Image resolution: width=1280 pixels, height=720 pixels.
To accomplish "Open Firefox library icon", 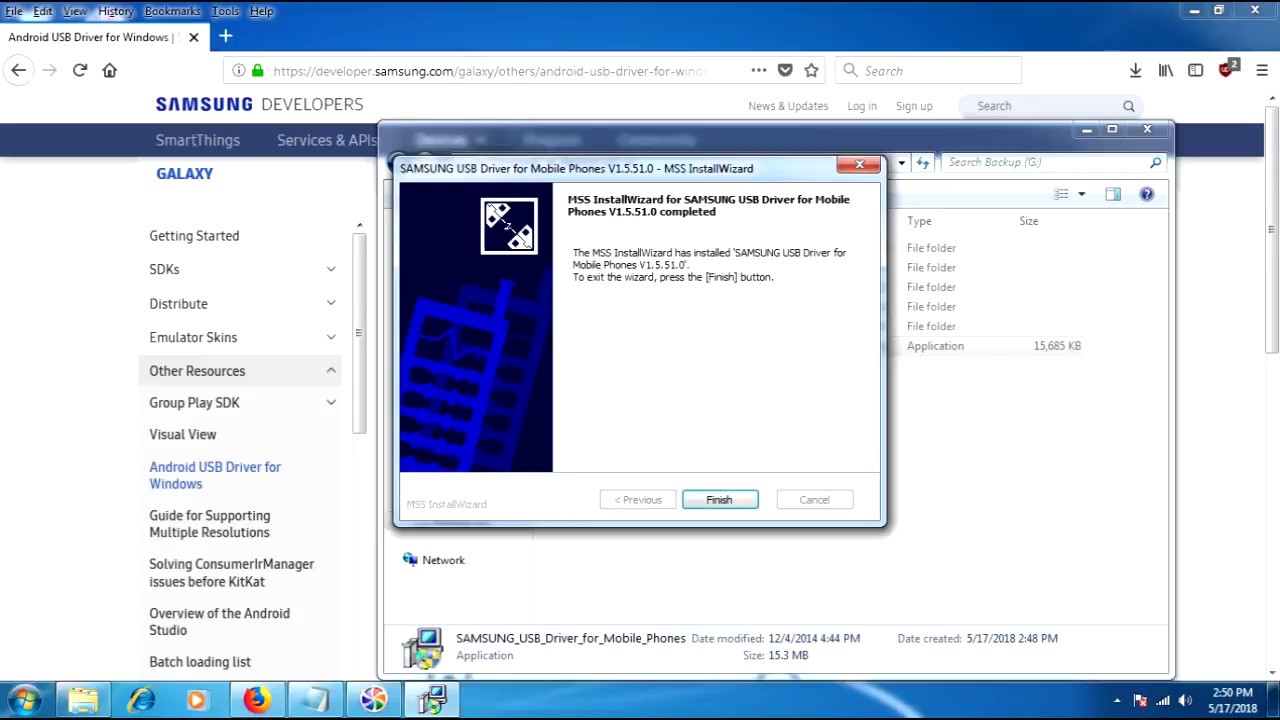I will 1166,70.
